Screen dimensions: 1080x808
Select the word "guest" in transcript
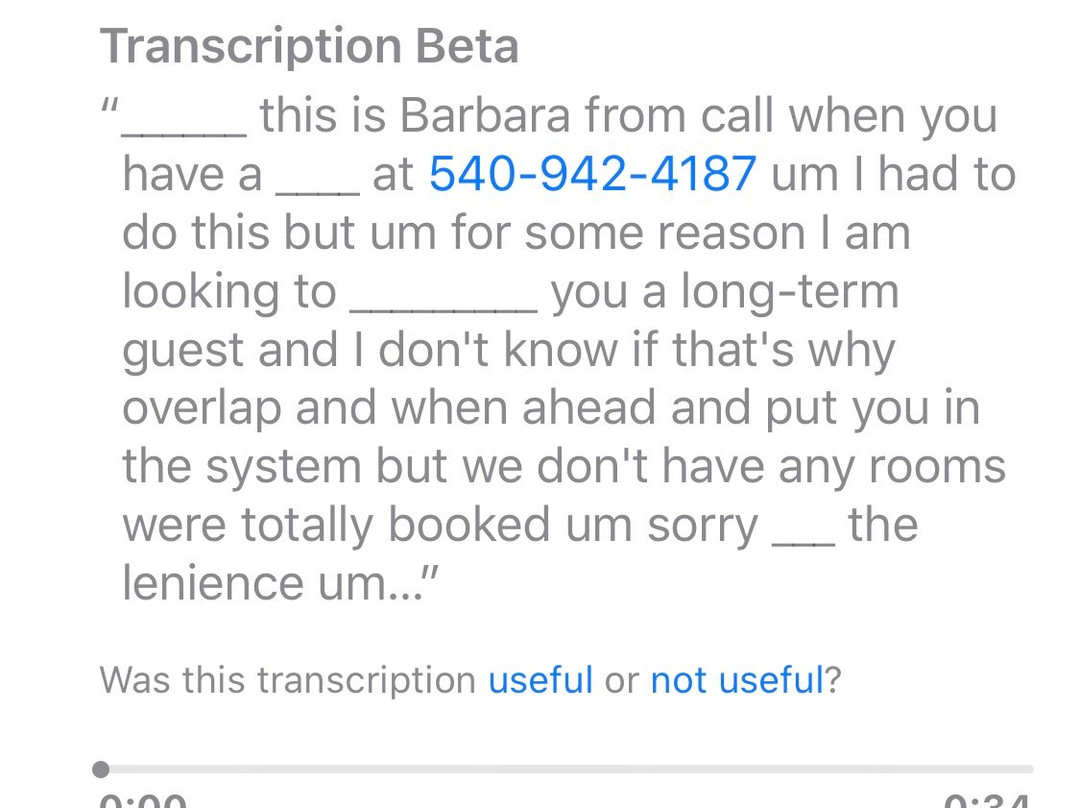pos(183,351)
